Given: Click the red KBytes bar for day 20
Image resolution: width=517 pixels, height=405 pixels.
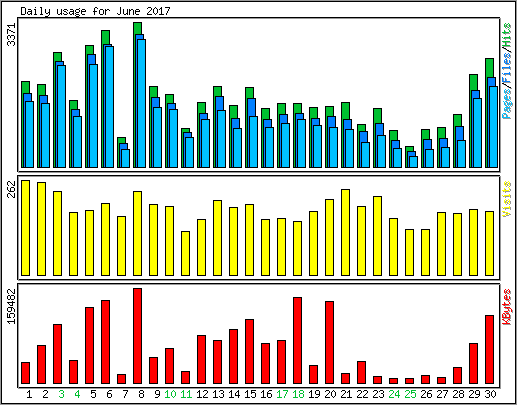Looking at the screenshot, I should 329,343.
